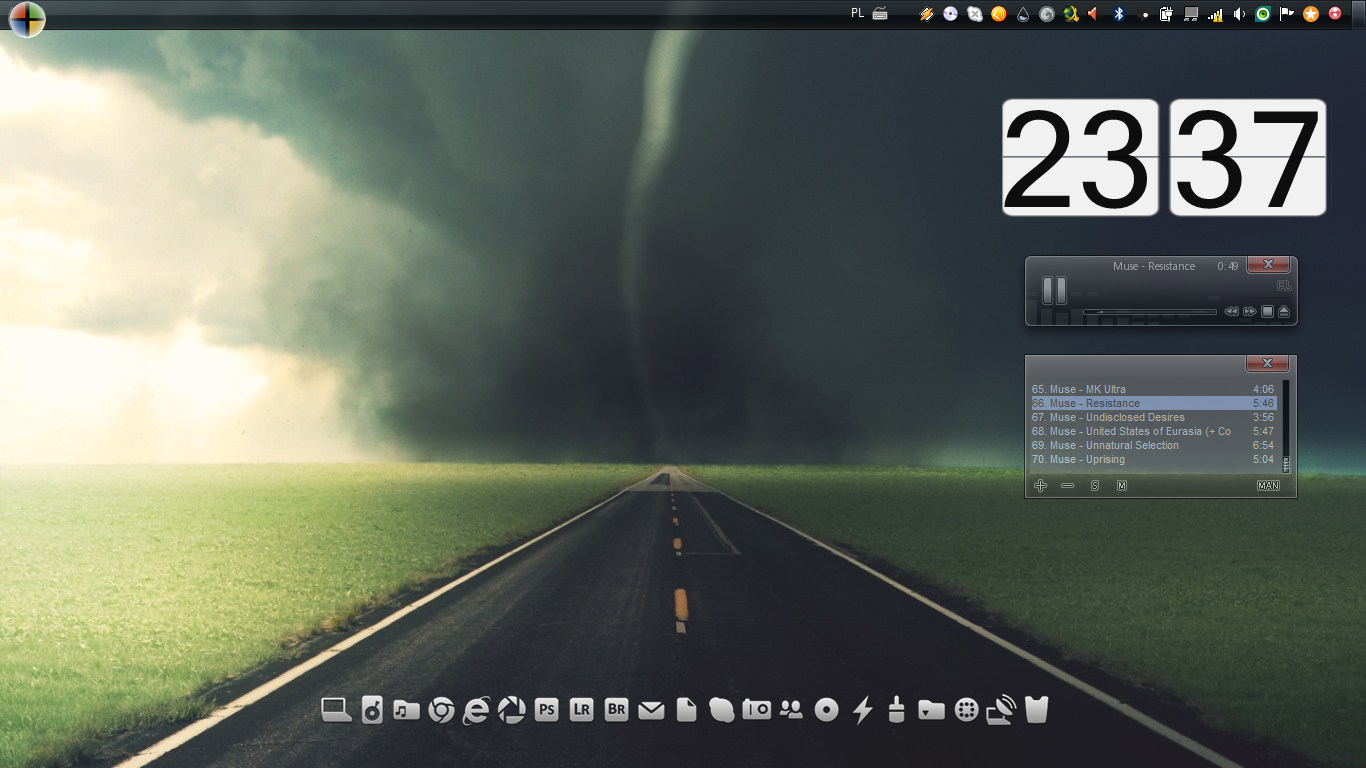
Task: Open Internet Explorer from the dock
Action: tap(476, 710)
